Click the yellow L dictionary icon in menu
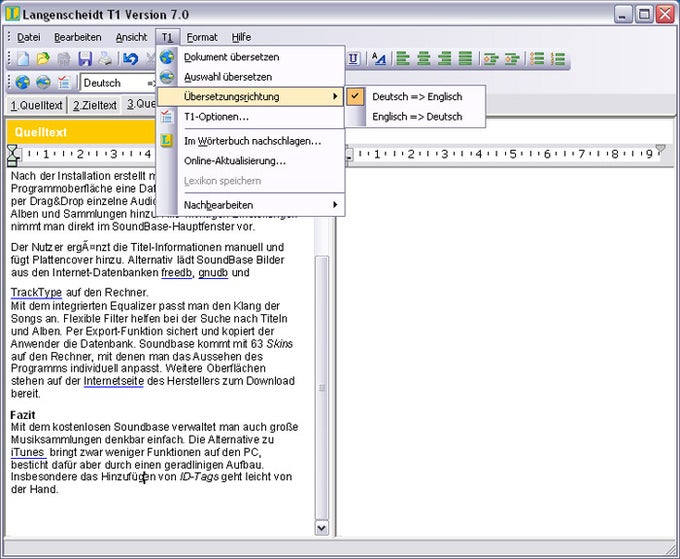Screen dimensions: 680x559 coord(167,140)
